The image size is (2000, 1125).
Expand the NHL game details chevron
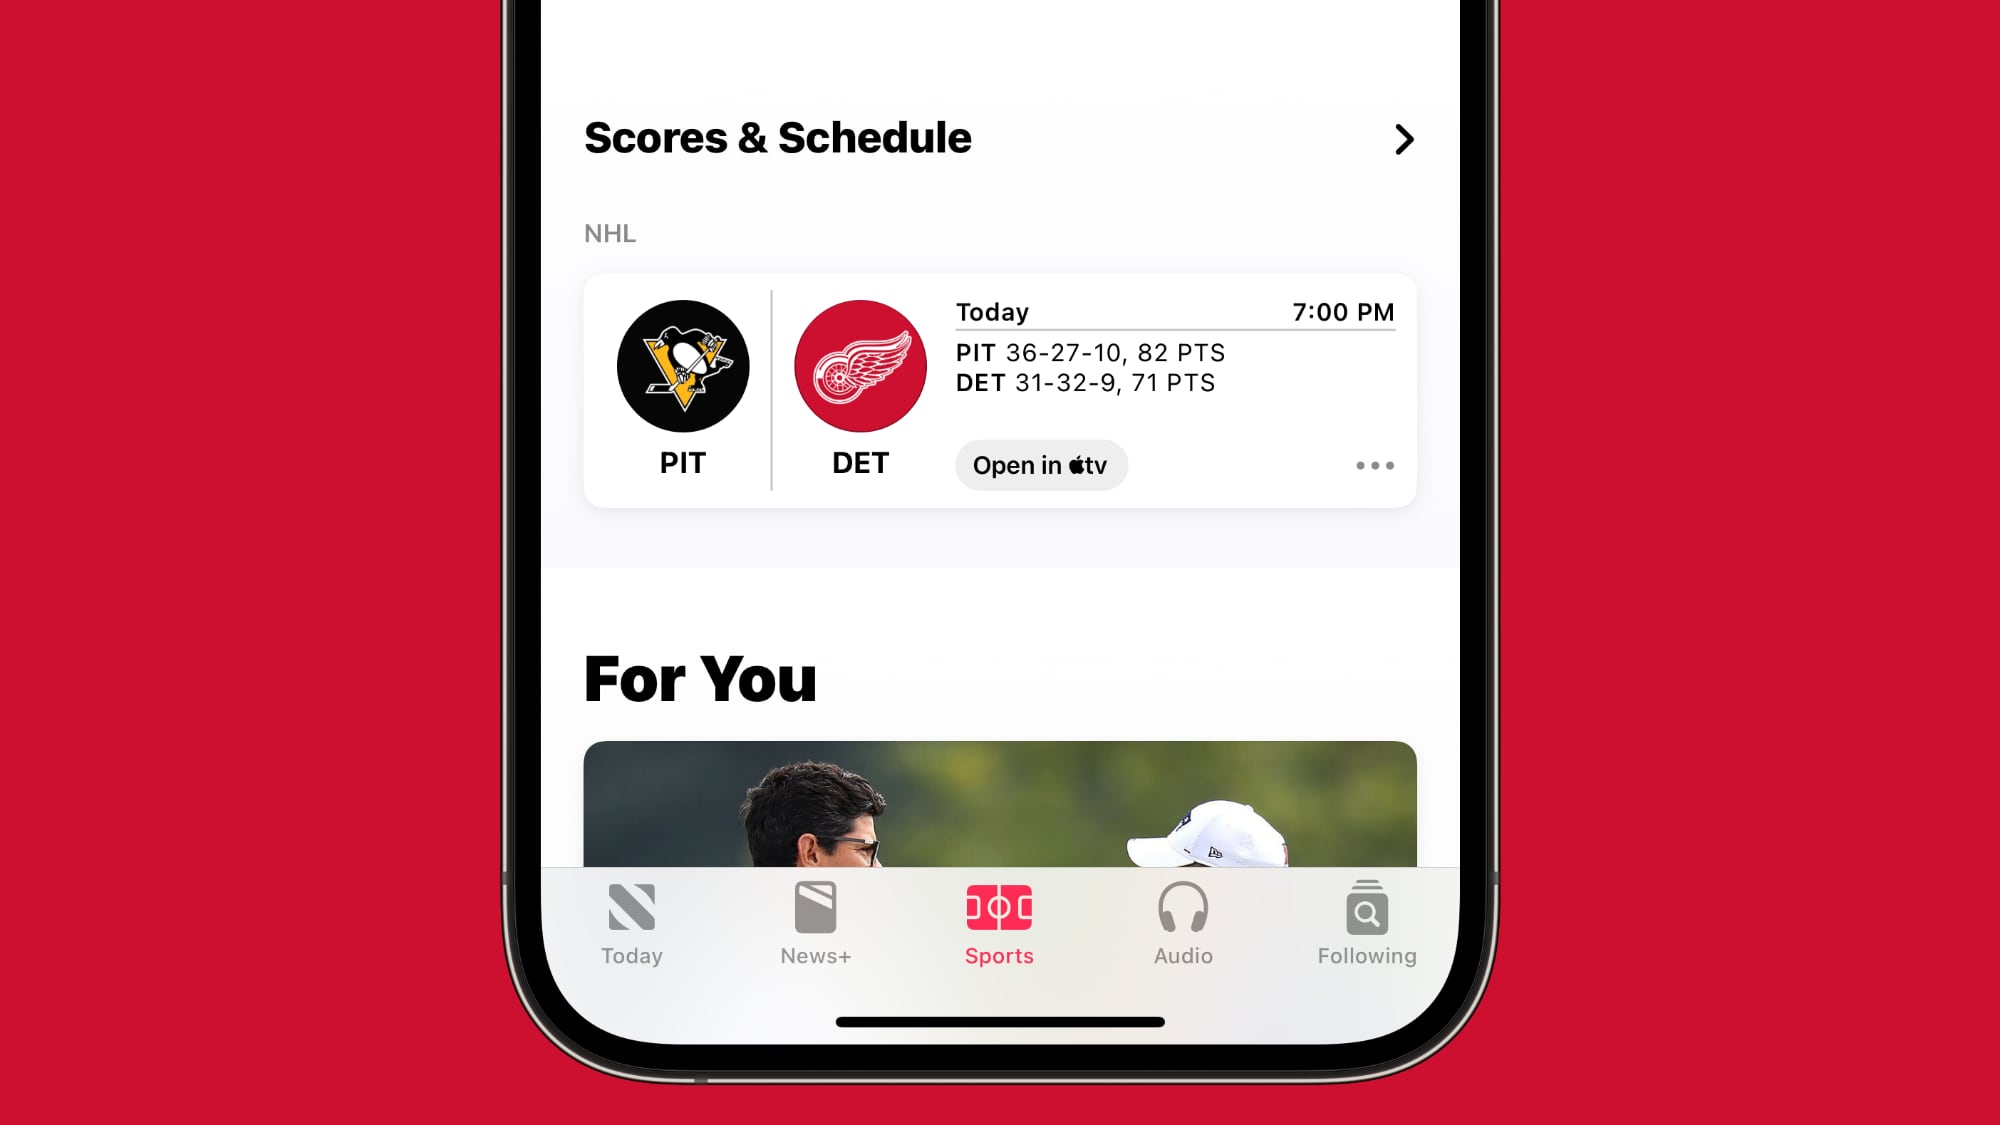(x=1402, y=137)
